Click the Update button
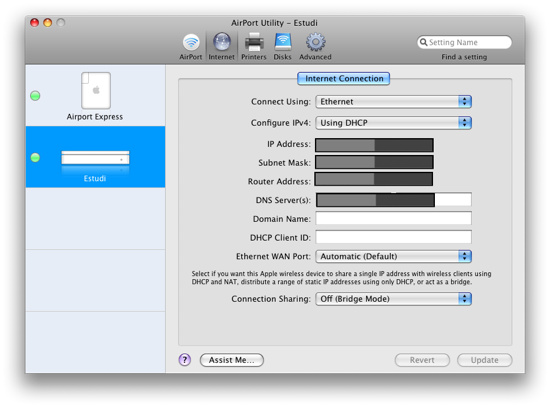The image size is (550, 408). click(x=485, y=360)
